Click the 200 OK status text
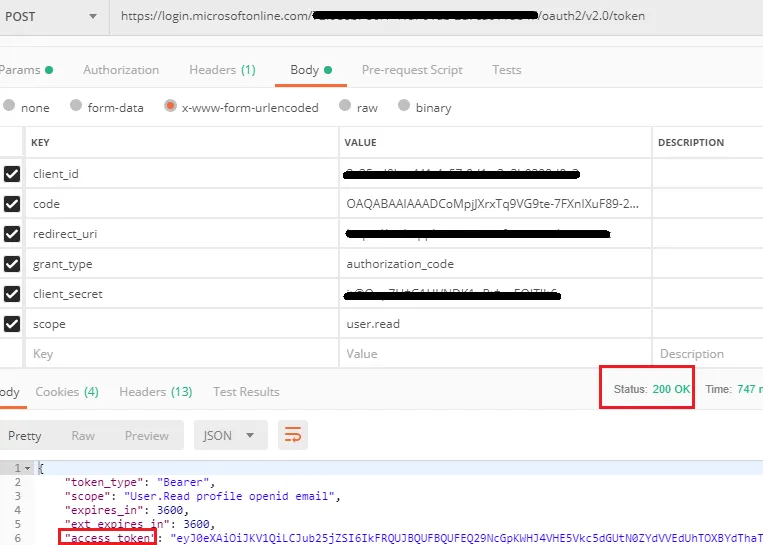Image resolution: width=763 pixels, height=545 pixels. click(x=671, y=389)
